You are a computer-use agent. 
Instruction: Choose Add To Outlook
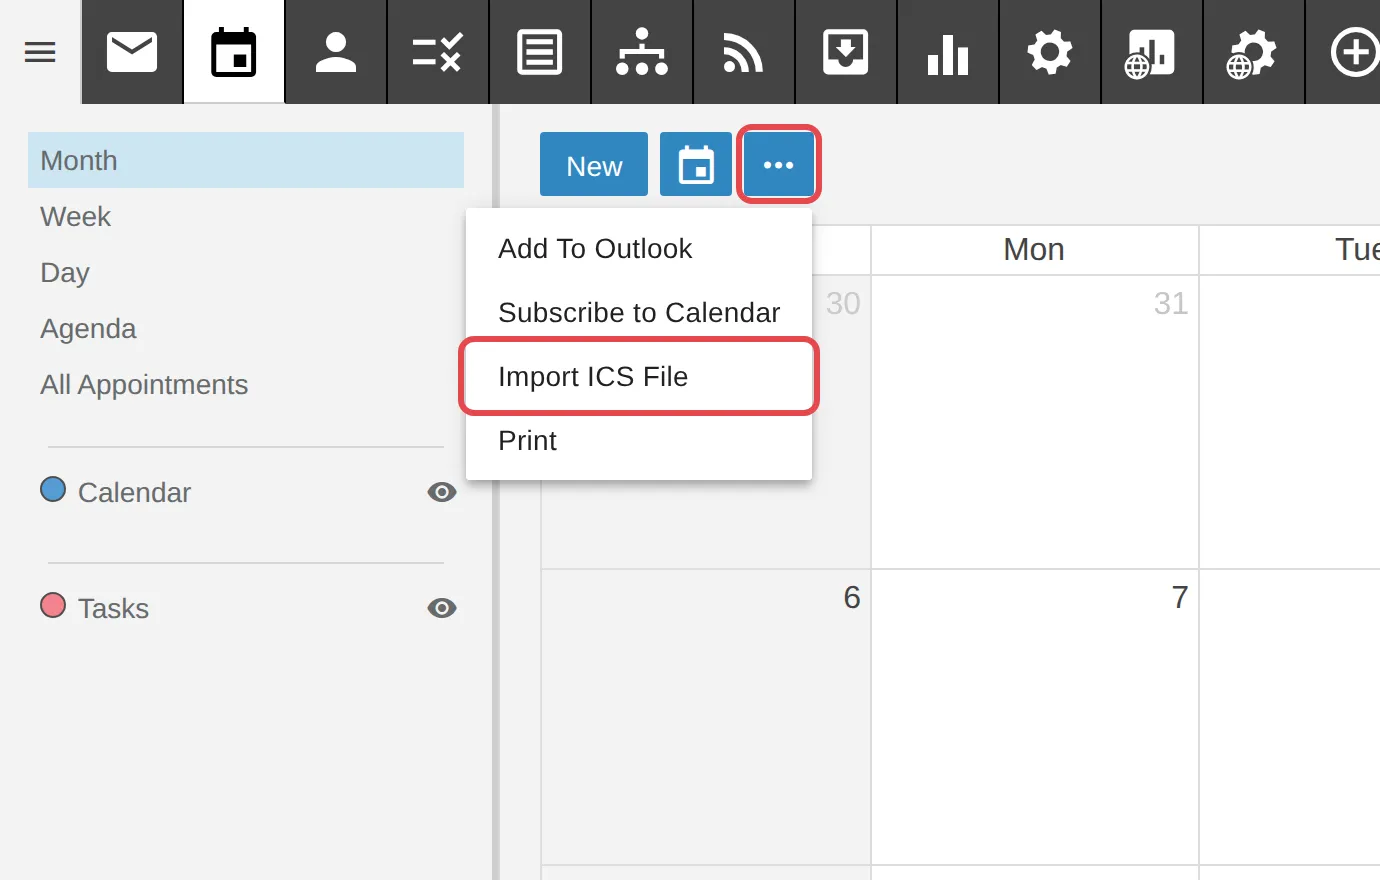pos(638,248)
